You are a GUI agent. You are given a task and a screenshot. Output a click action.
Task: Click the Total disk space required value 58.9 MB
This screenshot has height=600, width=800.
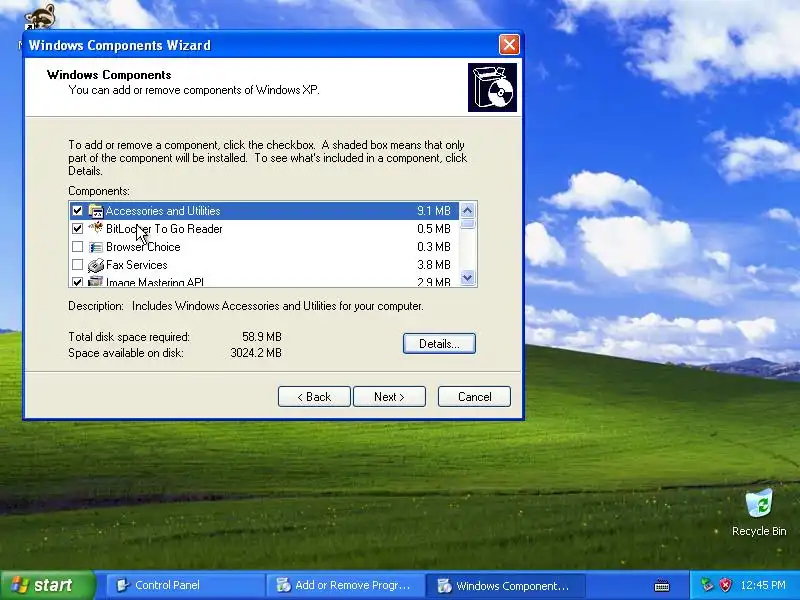(262, 337)
